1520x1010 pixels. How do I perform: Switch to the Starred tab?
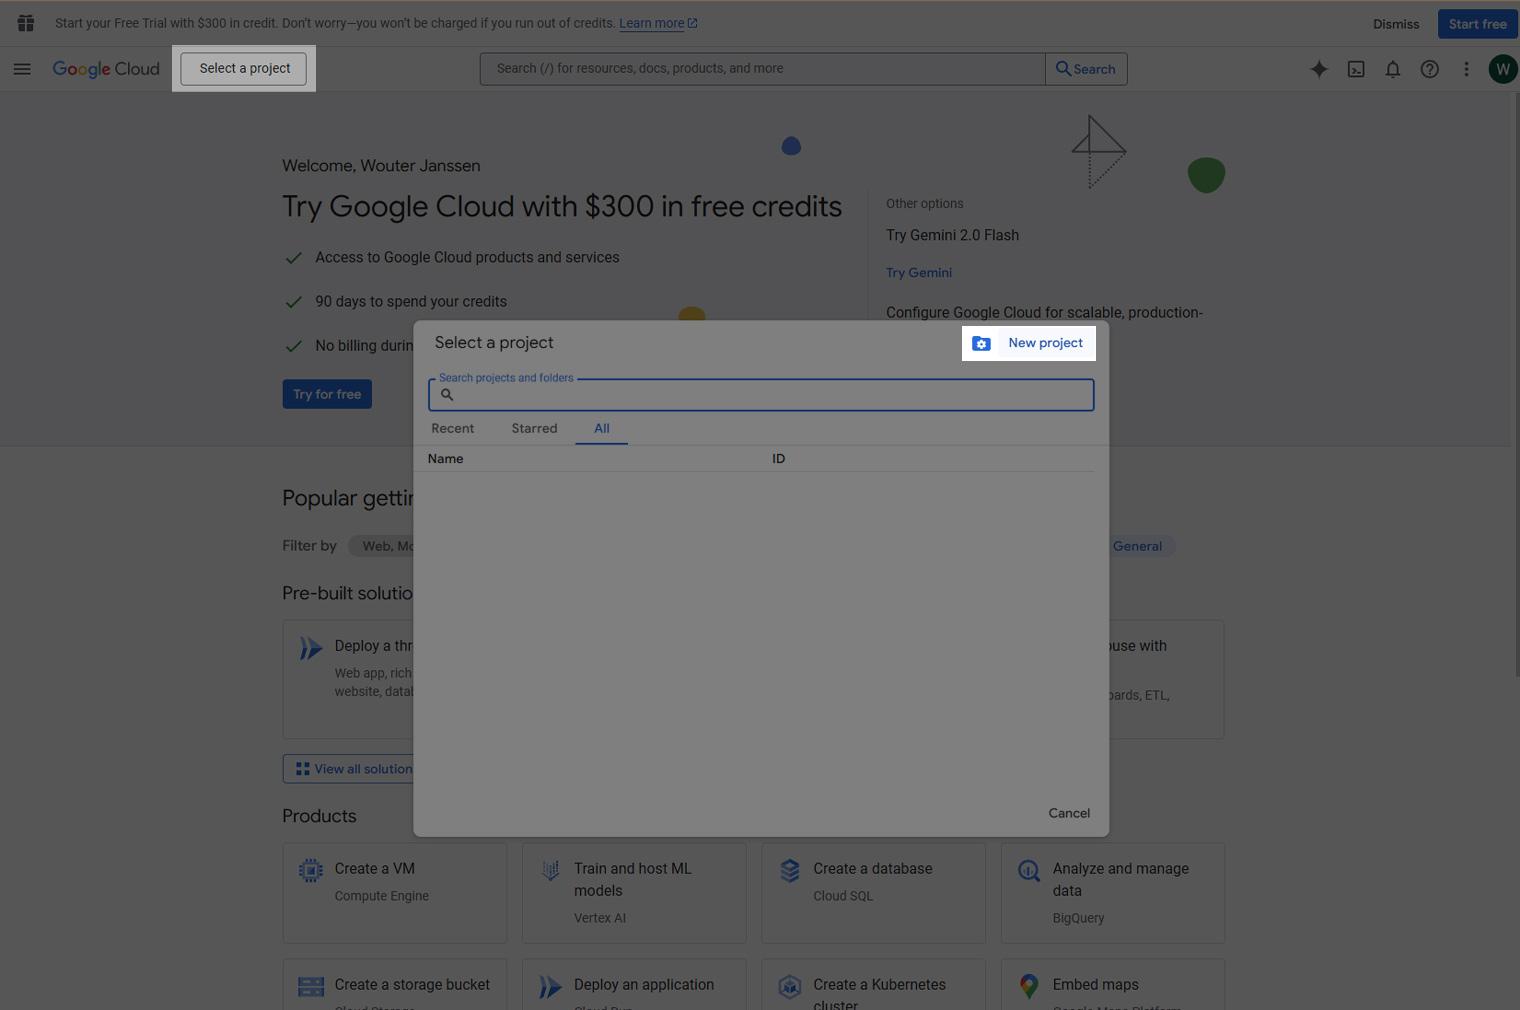click(x=534, y=428)
